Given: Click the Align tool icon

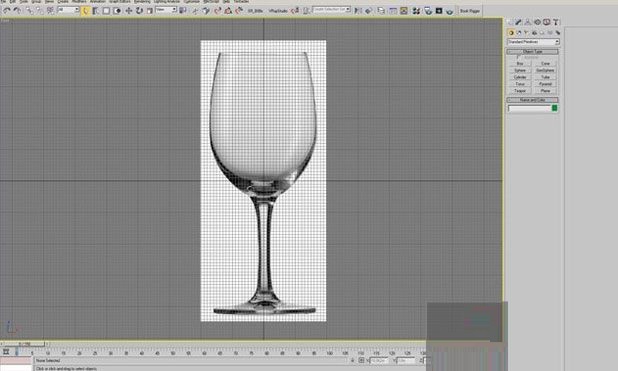Looking at the screenshot, I should pos(368,11).
